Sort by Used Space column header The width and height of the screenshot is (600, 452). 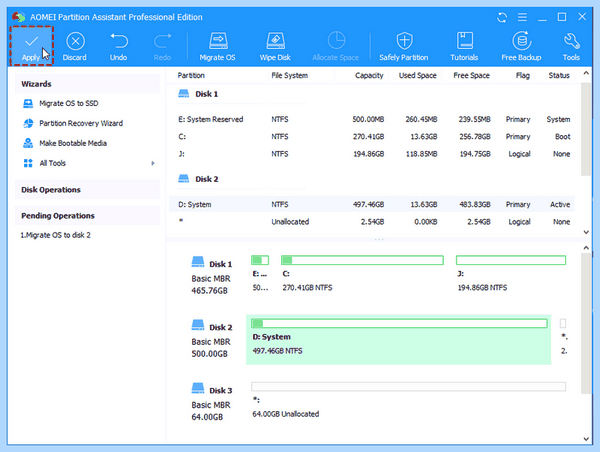tap(417, 75)
